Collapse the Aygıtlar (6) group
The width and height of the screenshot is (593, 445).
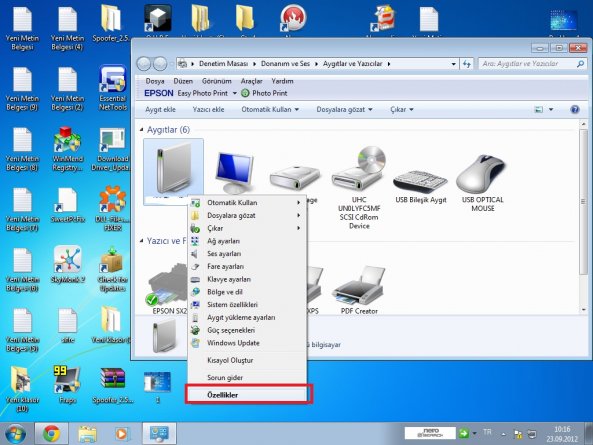point(141,130)
